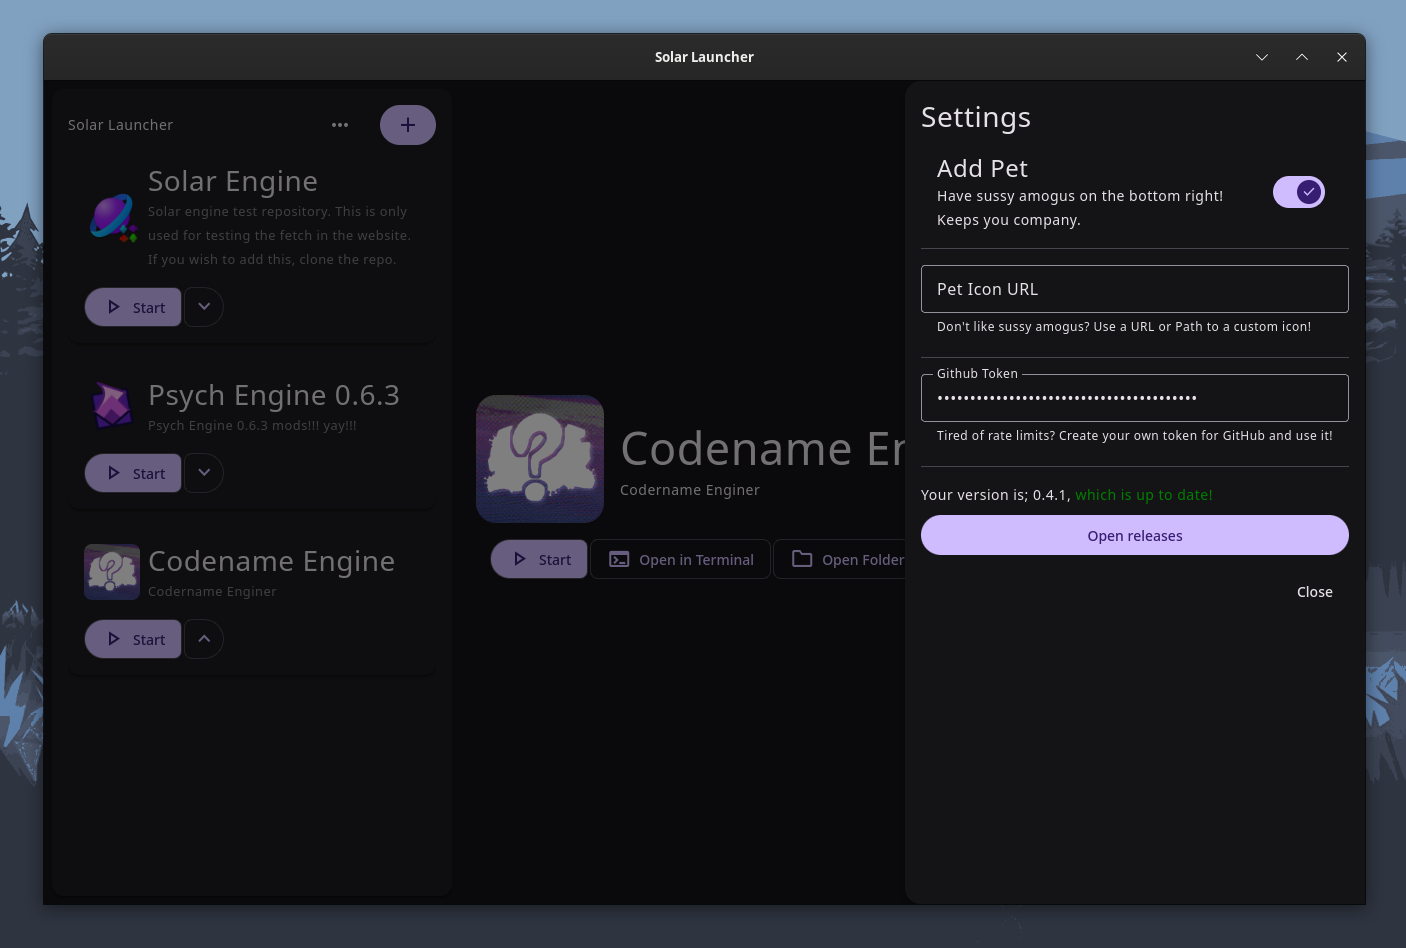The image size is (1406, 948).
Task: Maximize the Solar Launcher window
Action: 1302,57
